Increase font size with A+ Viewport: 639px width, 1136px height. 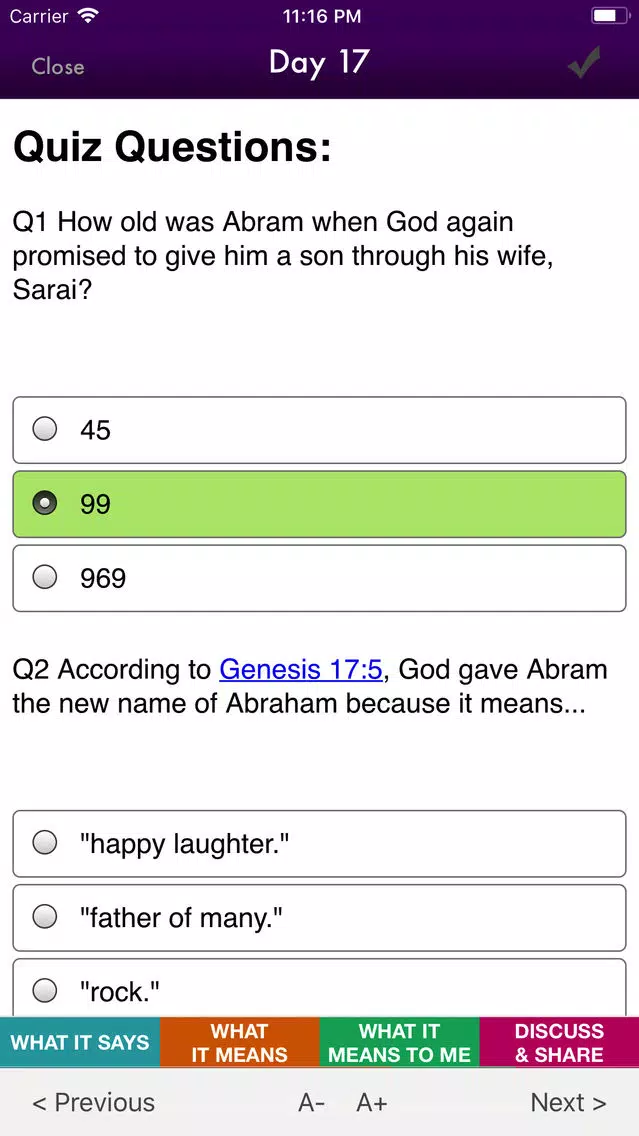click(x=372, y=1103)
